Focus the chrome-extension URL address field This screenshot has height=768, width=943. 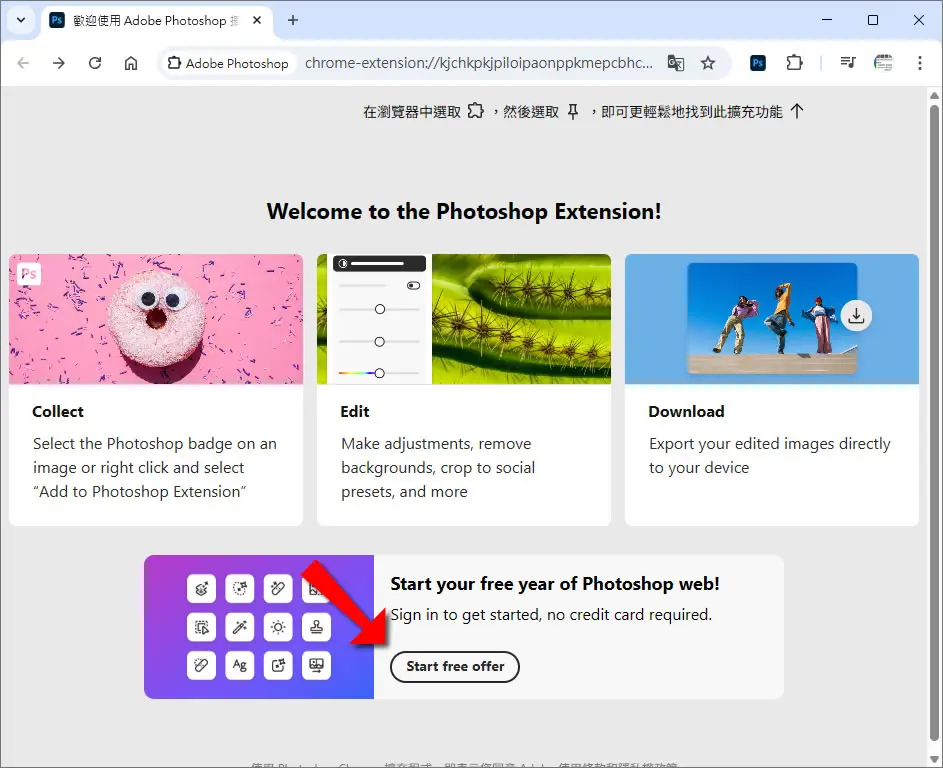(x=478, y=63)
